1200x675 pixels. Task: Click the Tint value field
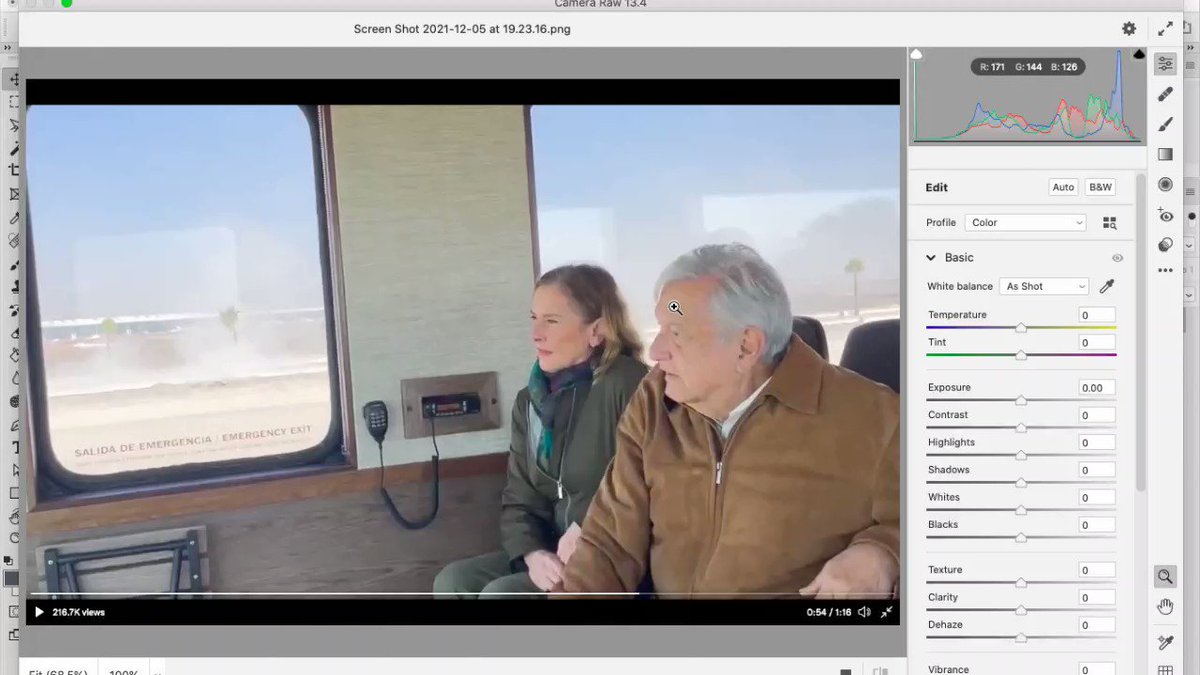(x=1096, y=342)
